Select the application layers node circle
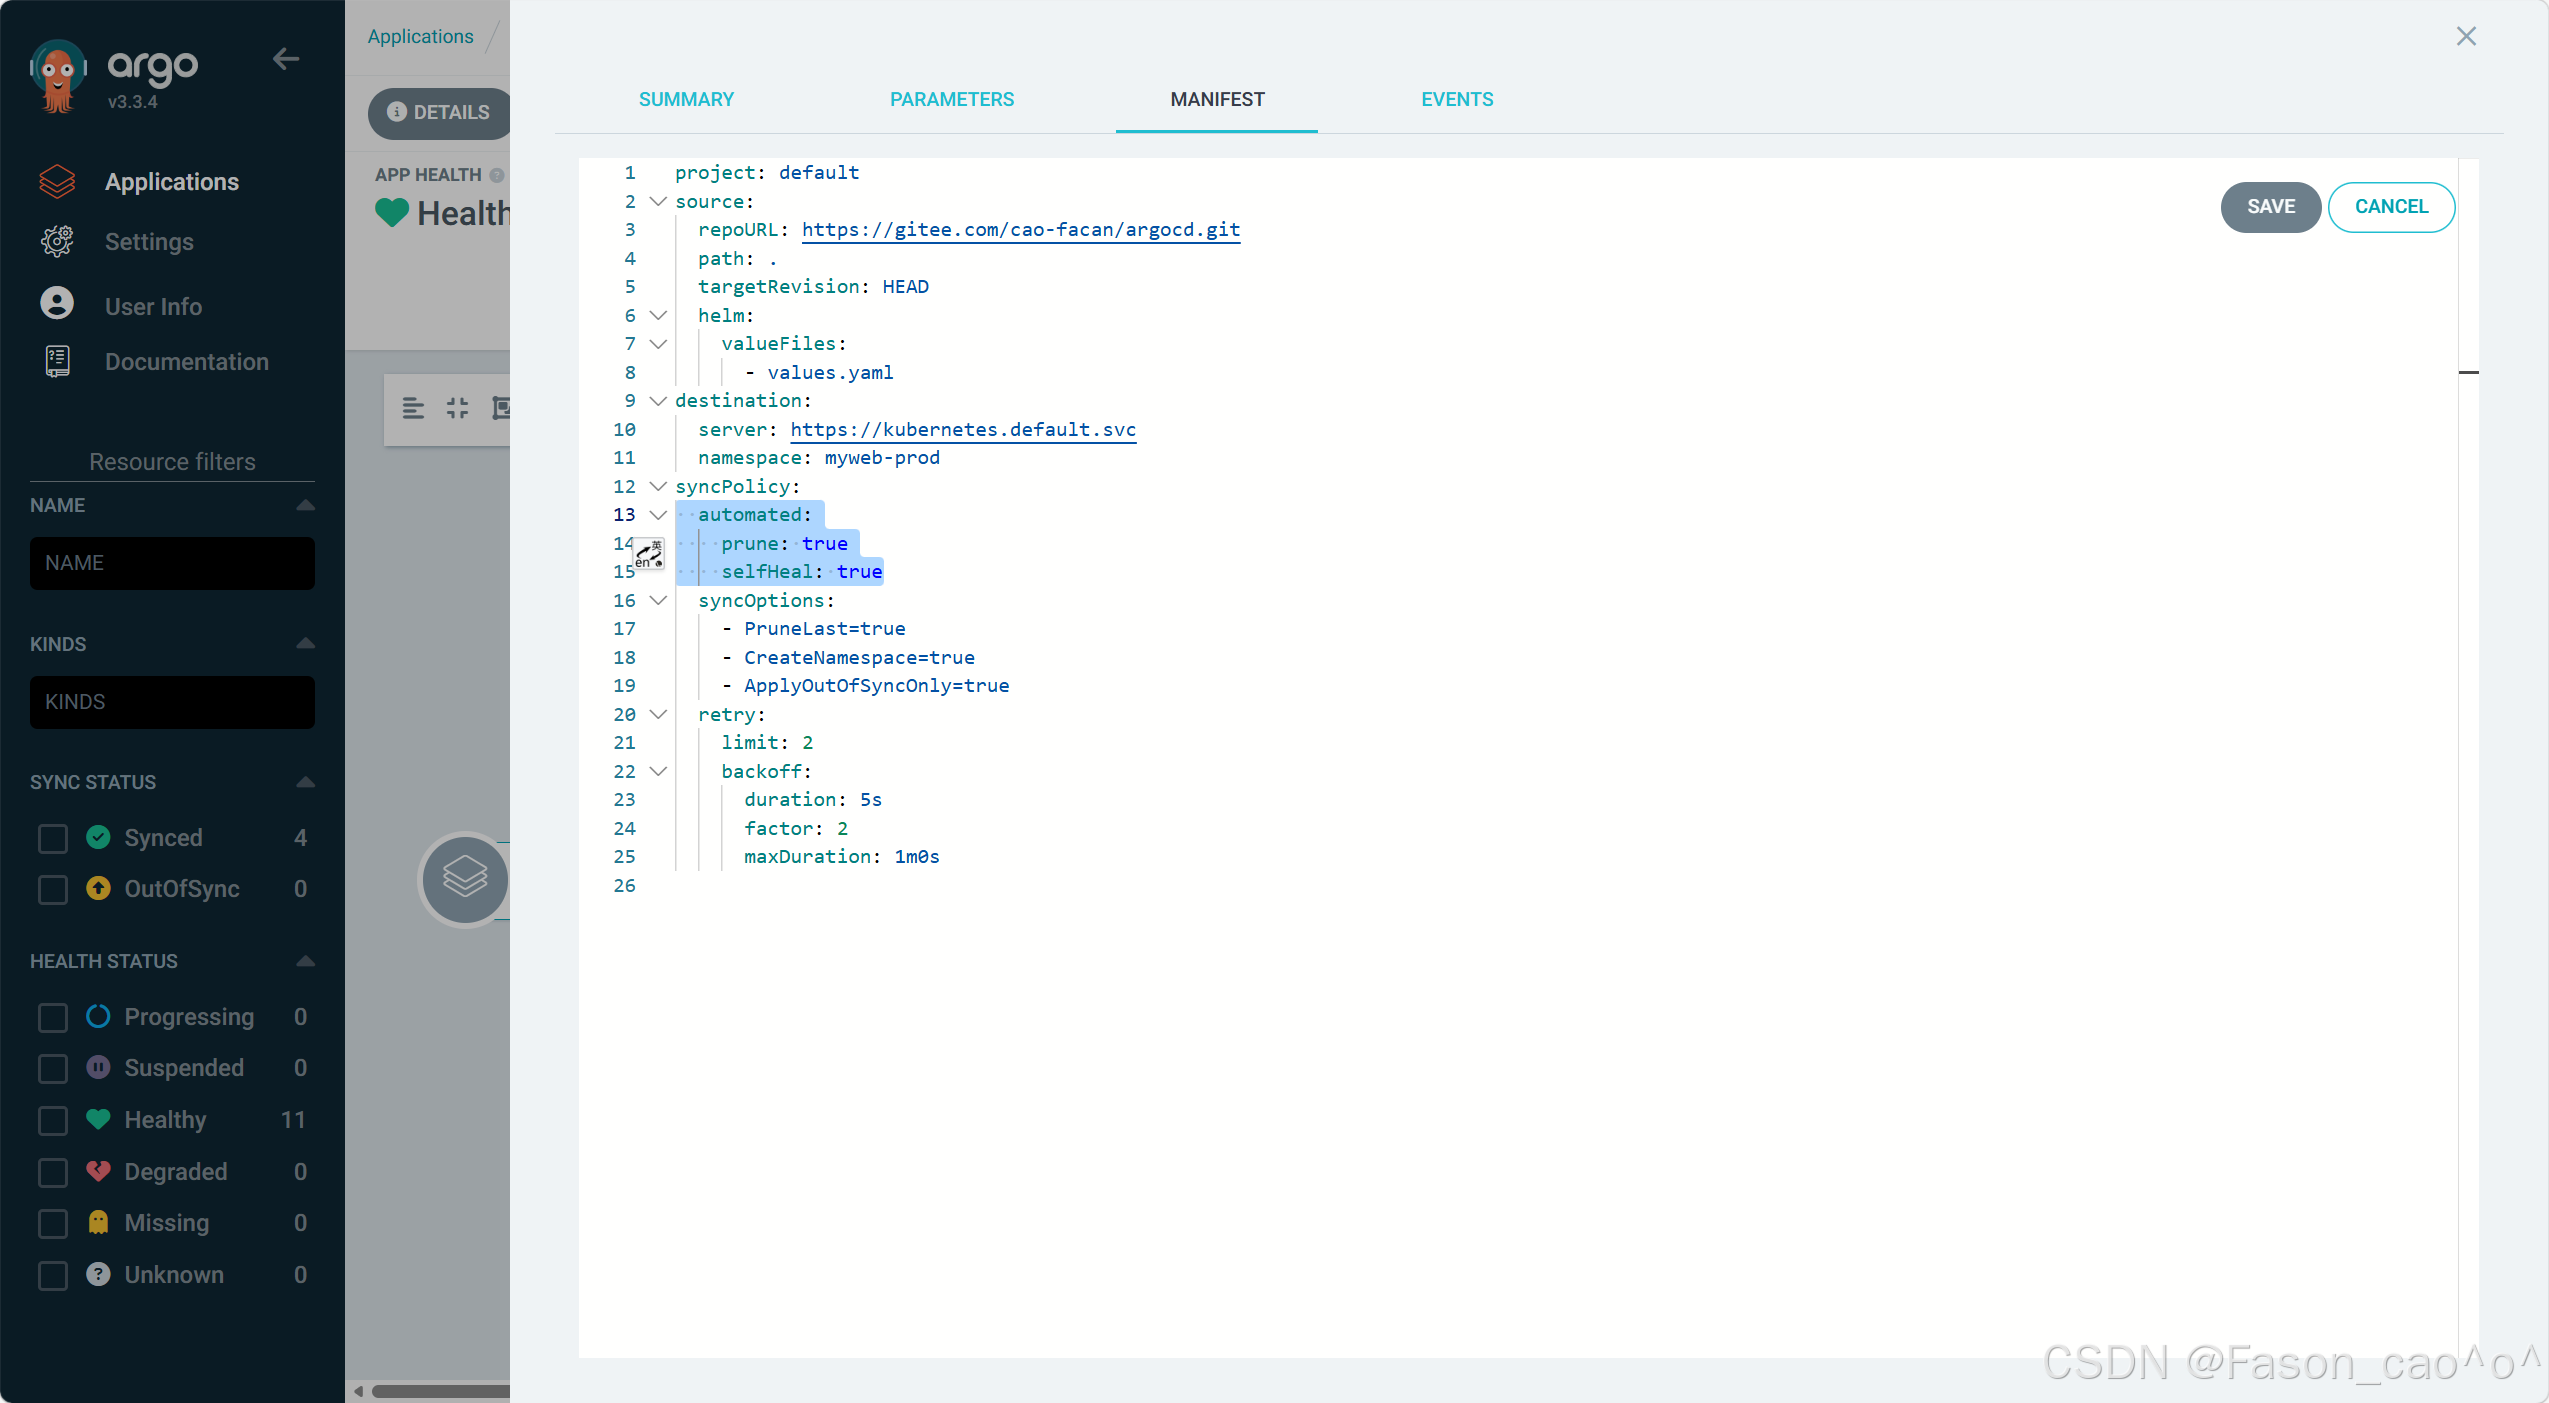This screenshot has height=1403, width=2549. [465, 879]
